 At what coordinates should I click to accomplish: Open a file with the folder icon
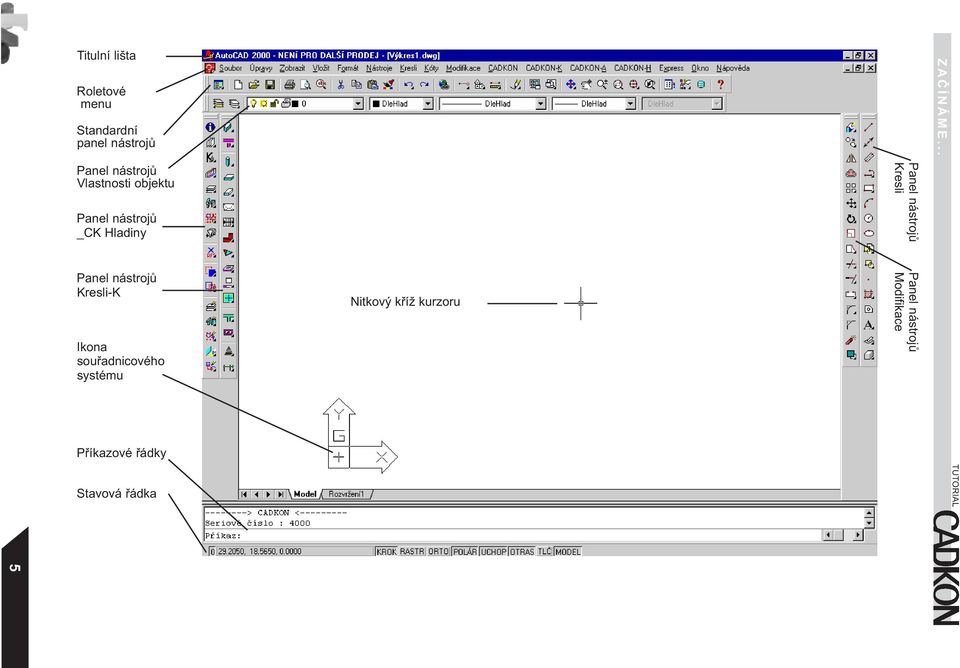click(253, 85)
